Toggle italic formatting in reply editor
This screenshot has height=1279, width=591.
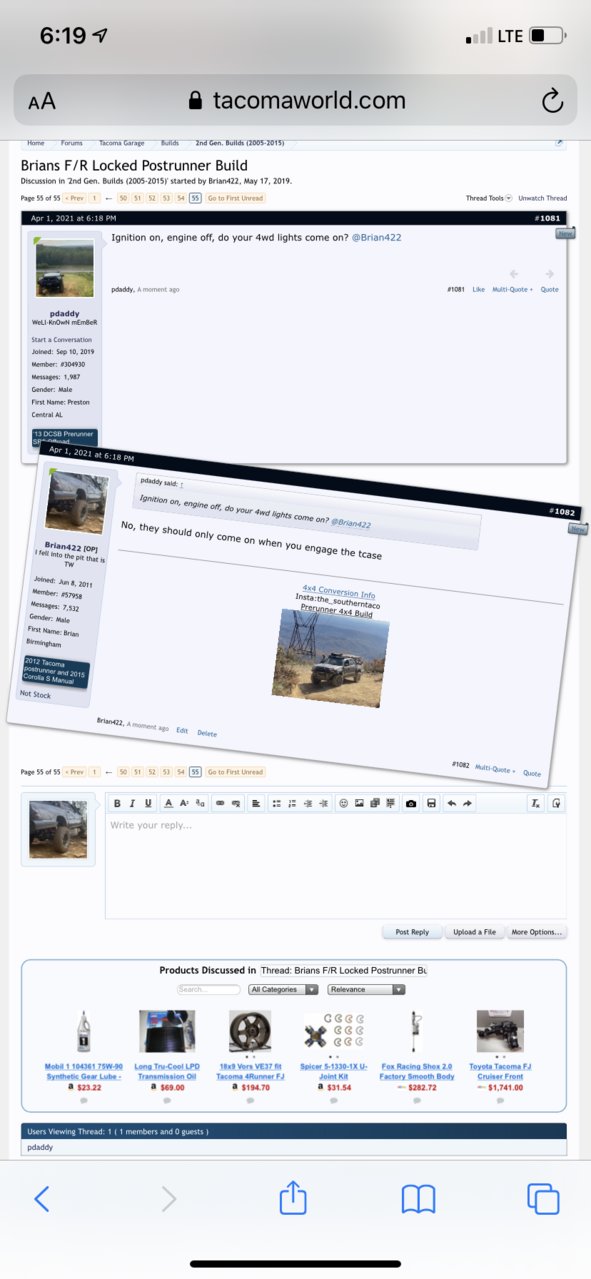click(x=133, y=803)
